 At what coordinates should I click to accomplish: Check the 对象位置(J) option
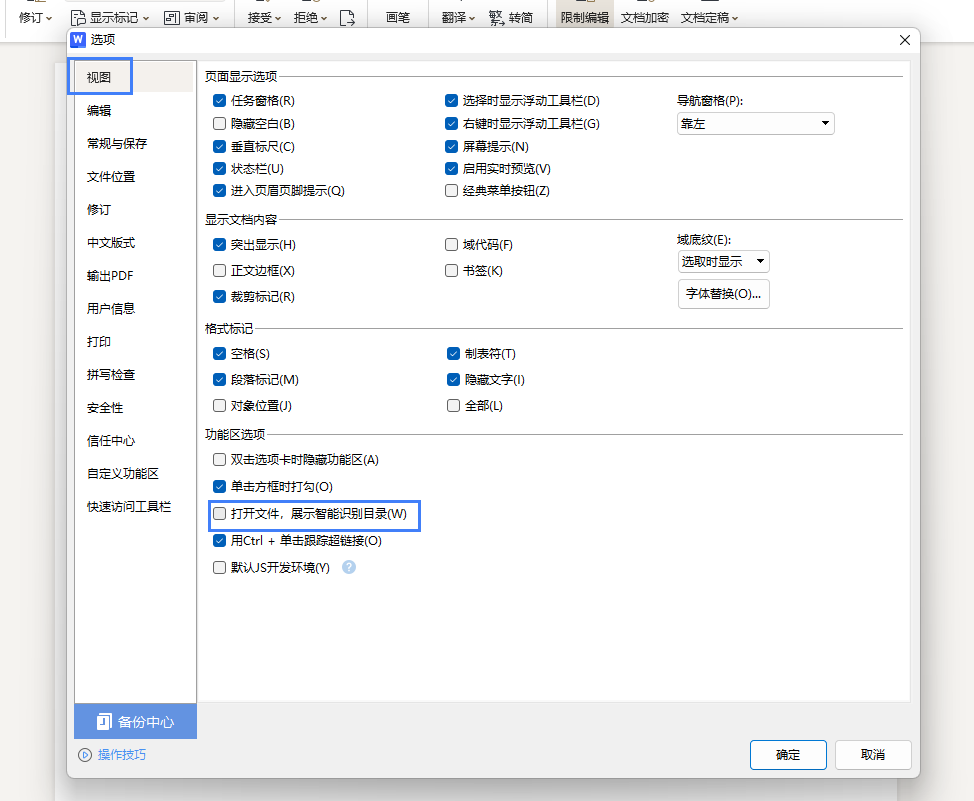(x=219, y=406)
